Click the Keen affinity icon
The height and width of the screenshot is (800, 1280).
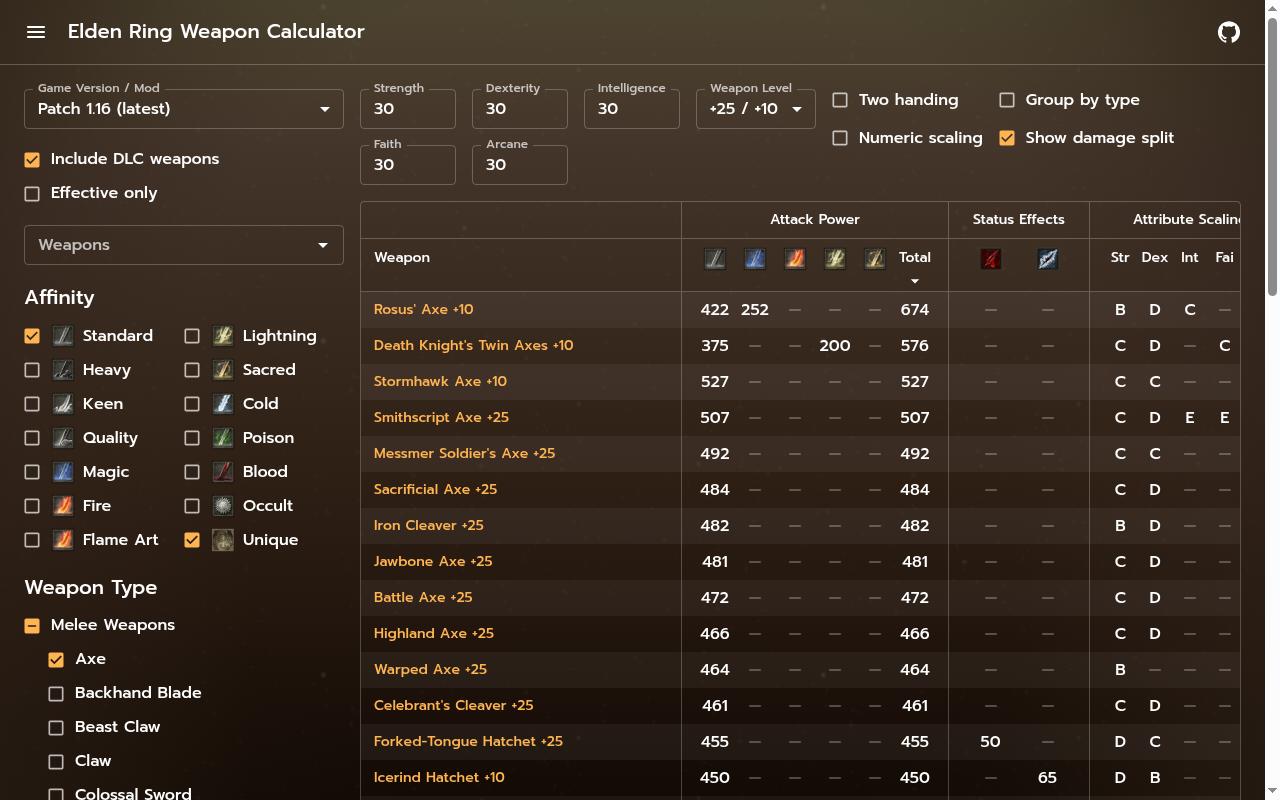(63, 404)
